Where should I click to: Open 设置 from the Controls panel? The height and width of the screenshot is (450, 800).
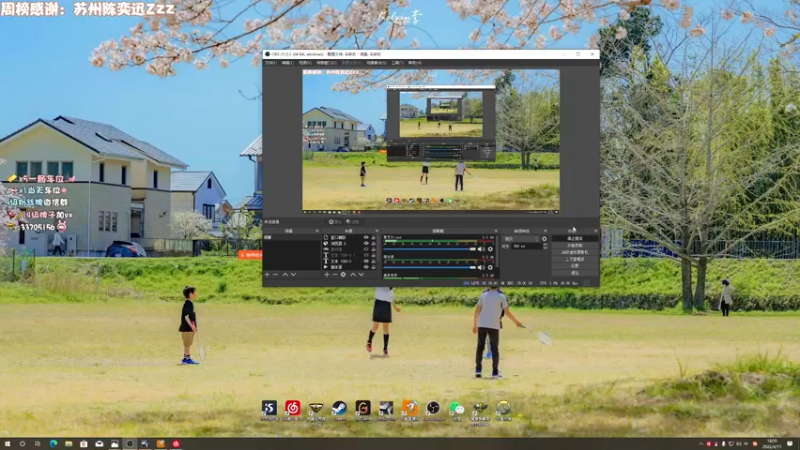tap(575, 265)
